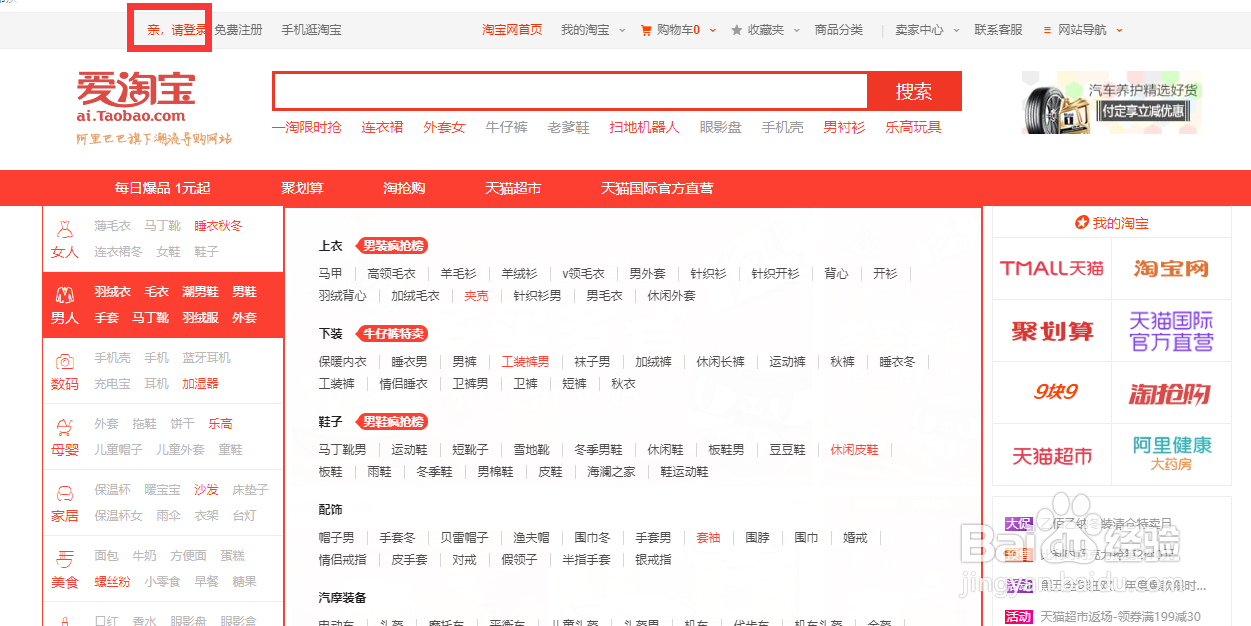
Task: Select 乐高玩具 hot search link
Action: point(913,127)
